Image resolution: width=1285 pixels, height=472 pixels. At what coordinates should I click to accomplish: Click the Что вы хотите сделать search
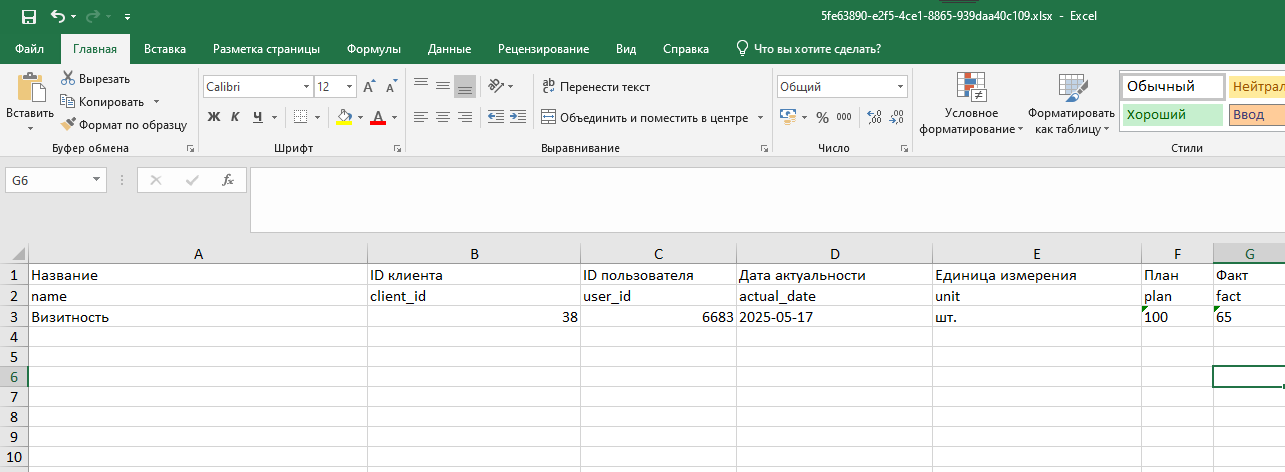[x=808, y=48]
